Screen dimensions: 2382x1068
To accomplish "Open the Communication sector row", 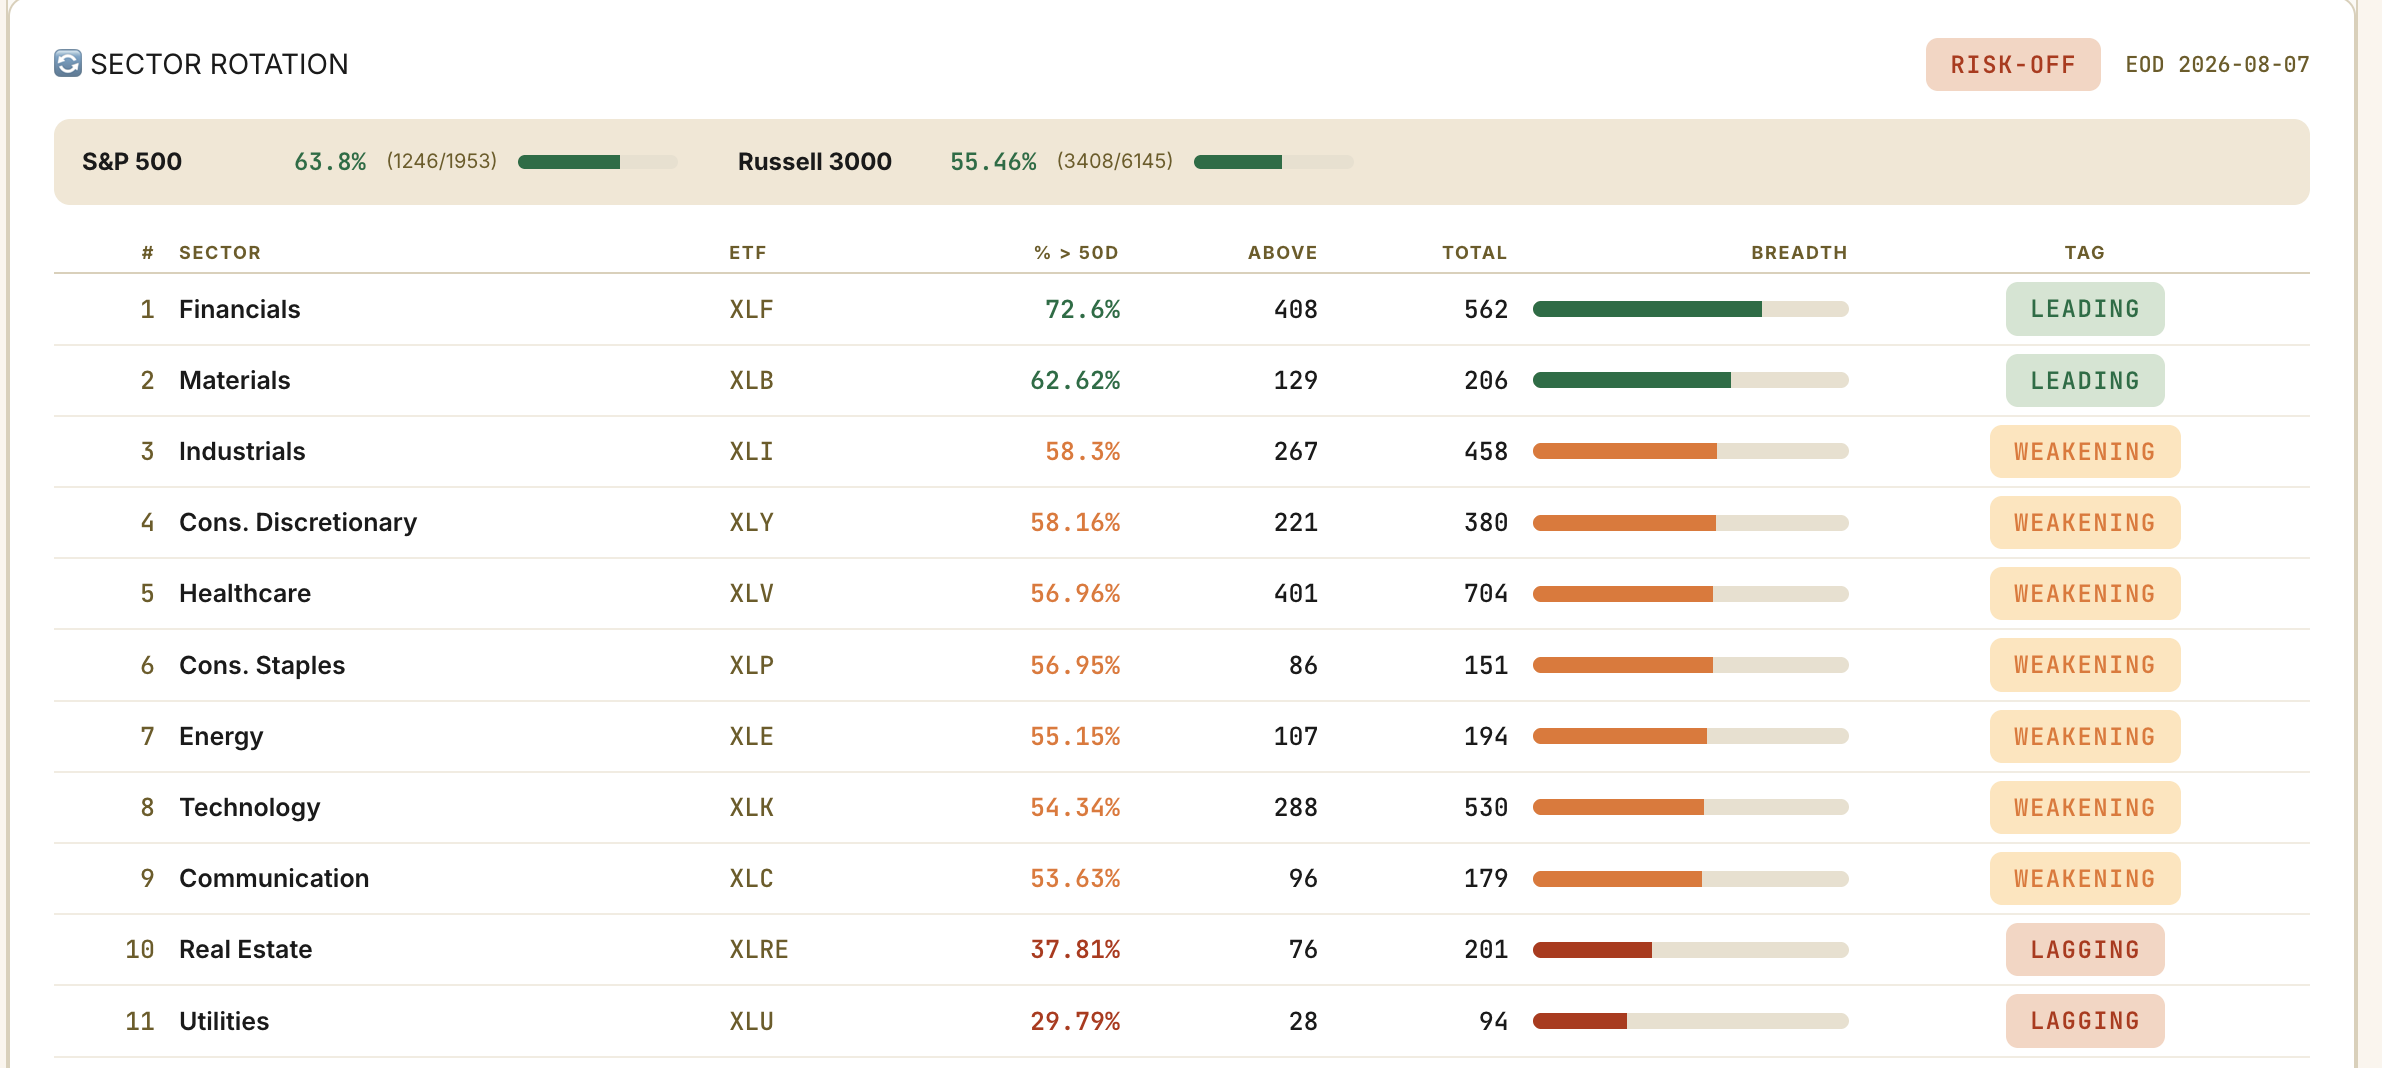I will pos(1182,879).
